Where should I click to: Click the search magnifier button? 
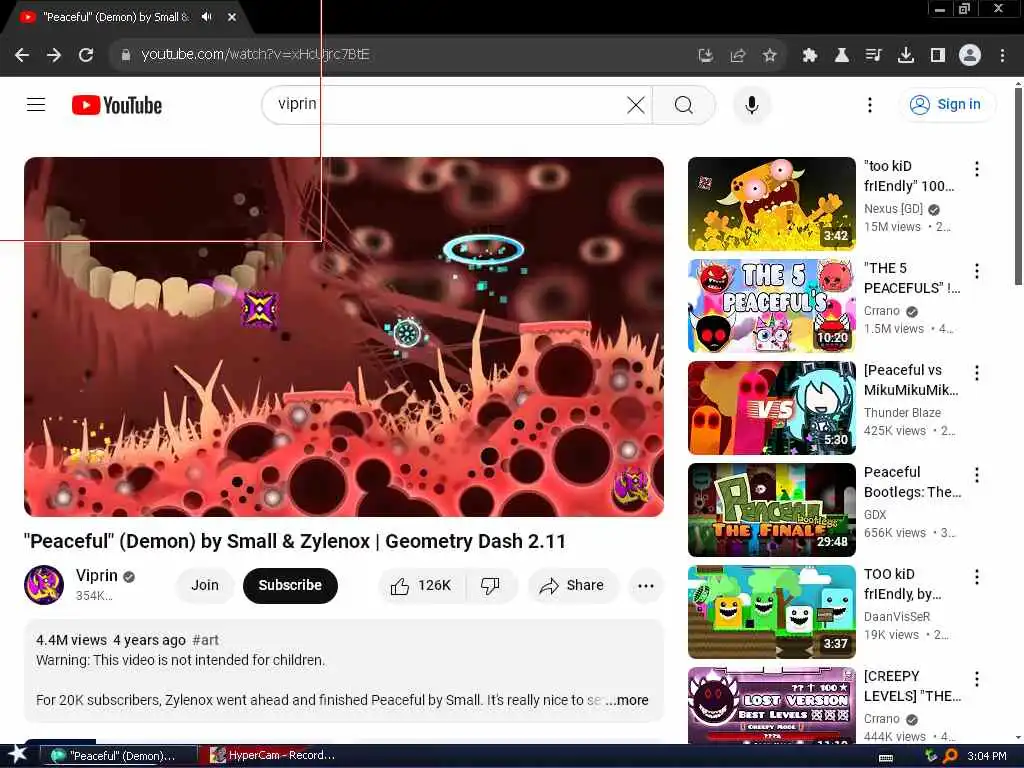(x=684, y=104)
